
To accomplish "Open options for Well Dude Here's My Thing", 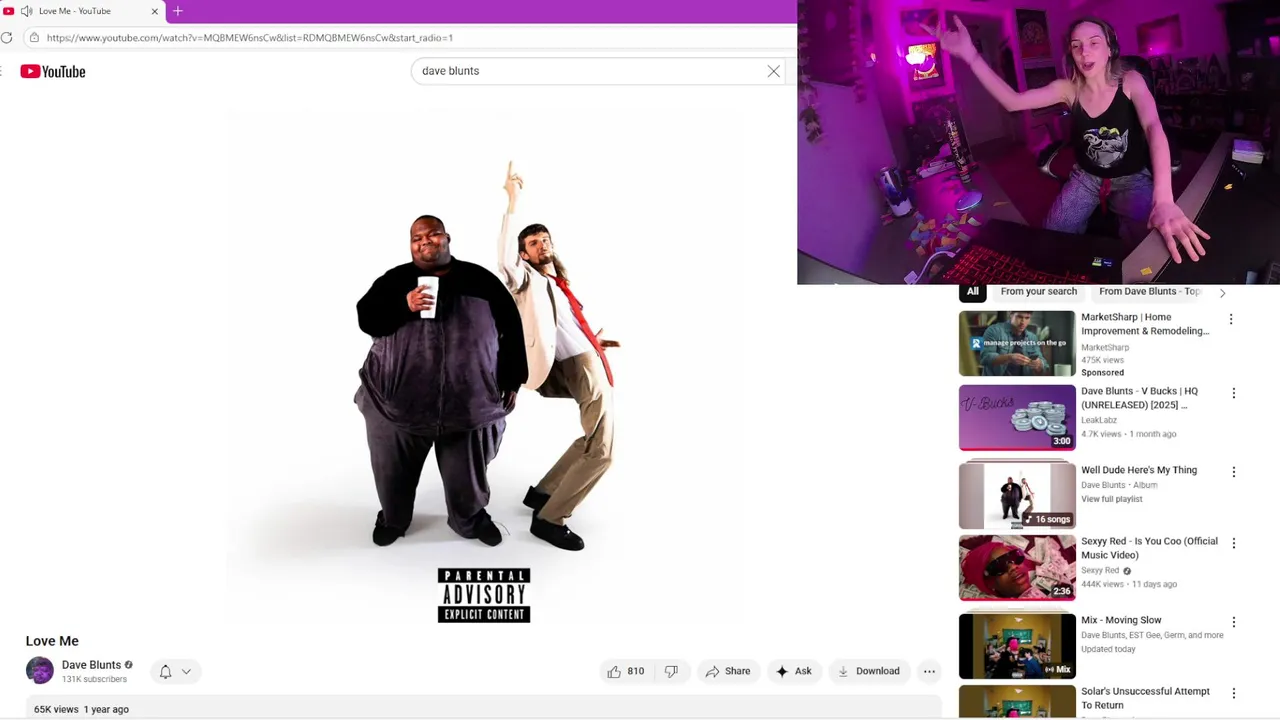I will [x=1233, y=472].
